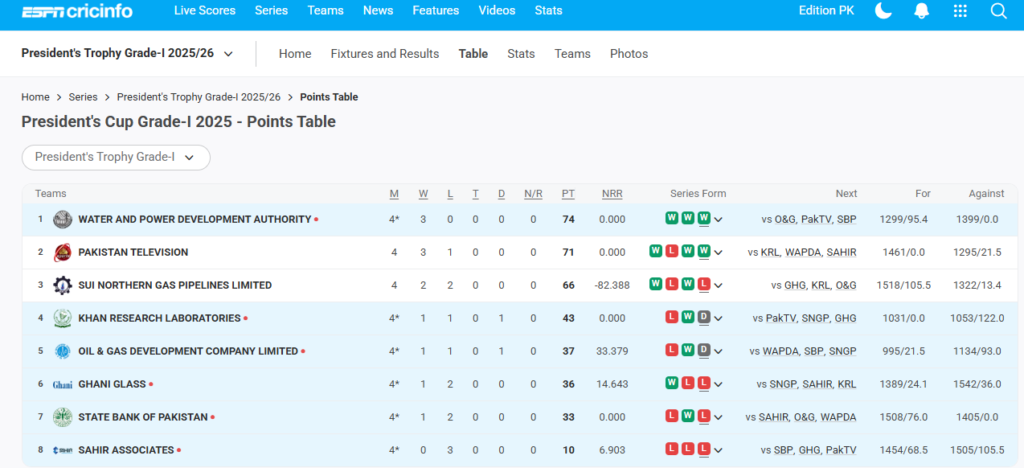
Task: Expand Pakistan Television series form chevron
Action: pyautogui.click(x=718, y=252)
